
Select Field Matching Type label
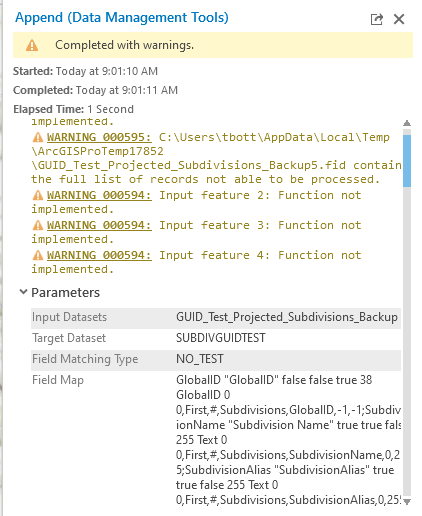[x=85, y=359]
